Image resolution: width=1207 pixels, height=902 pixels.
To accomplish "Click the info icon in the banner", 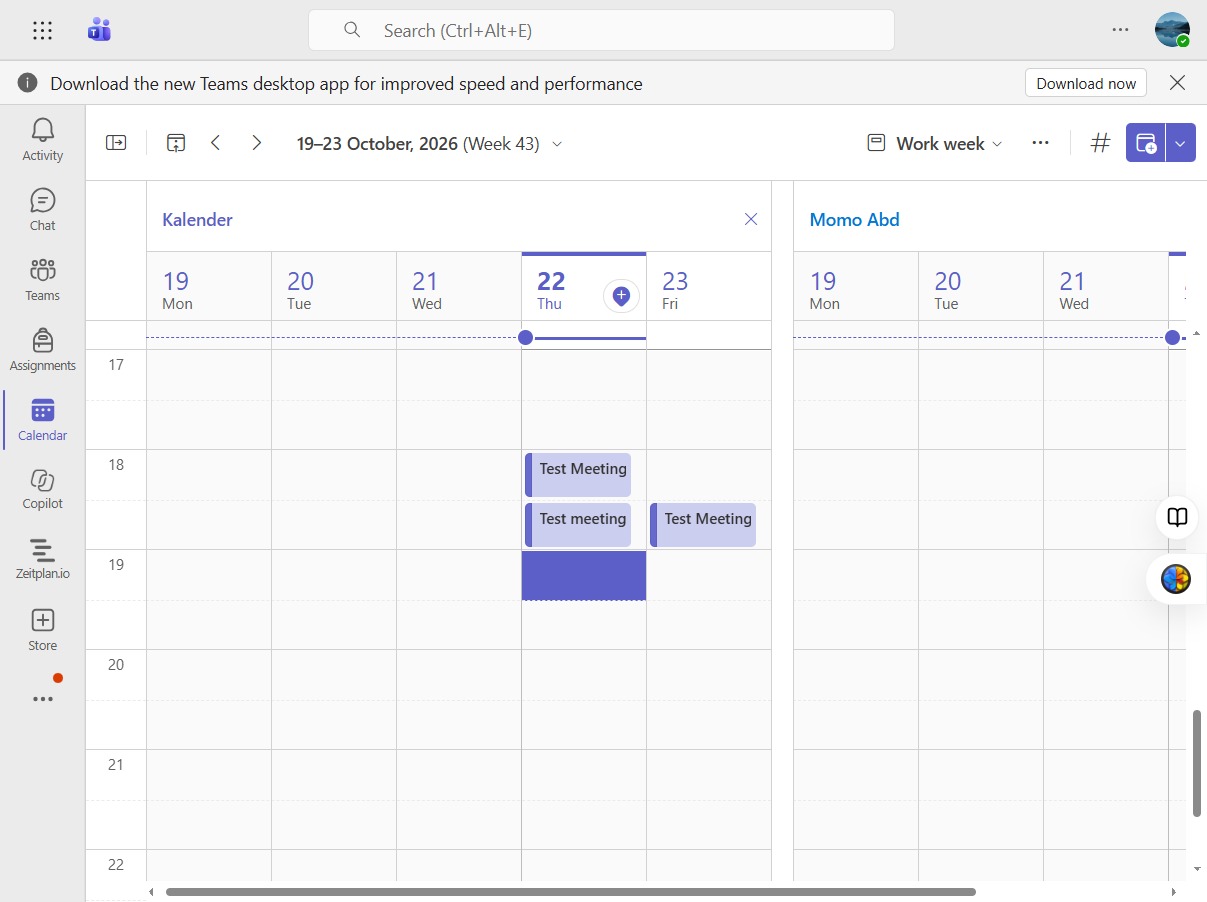I will point(28,83).
